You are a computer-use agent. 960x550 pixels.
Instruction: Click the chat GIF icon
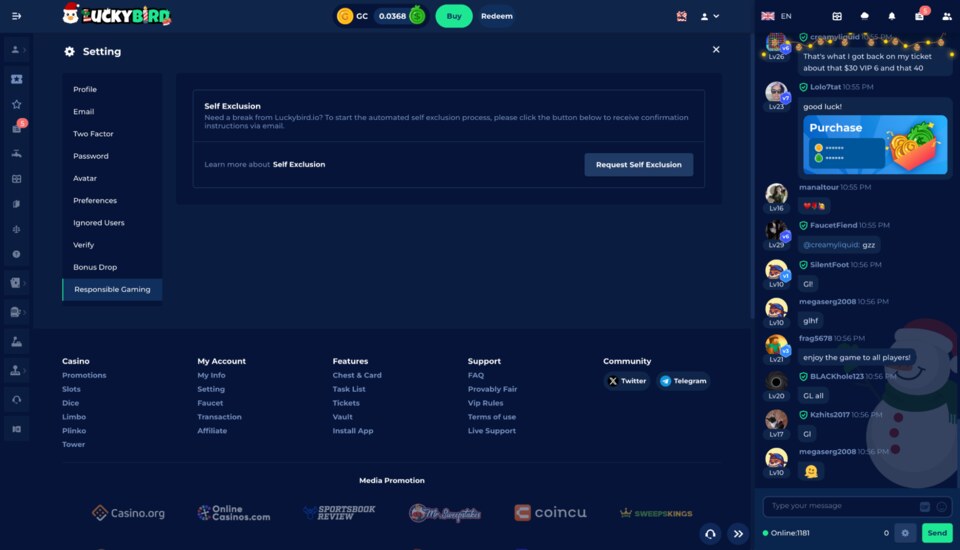(x=924, y=507)
